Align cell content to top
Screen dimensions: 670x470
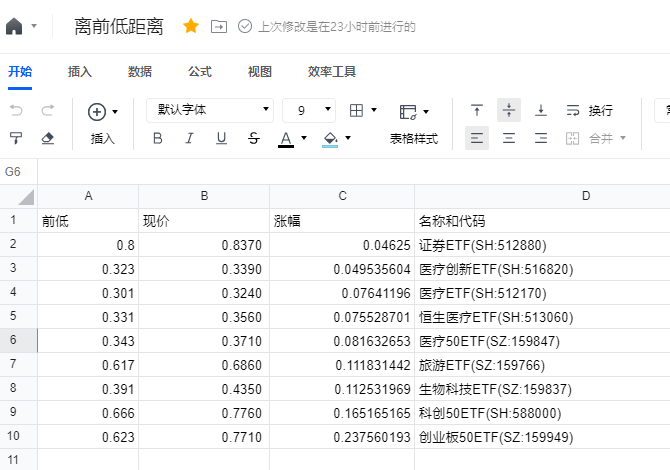pyautogui.click(x=477, y=110)
